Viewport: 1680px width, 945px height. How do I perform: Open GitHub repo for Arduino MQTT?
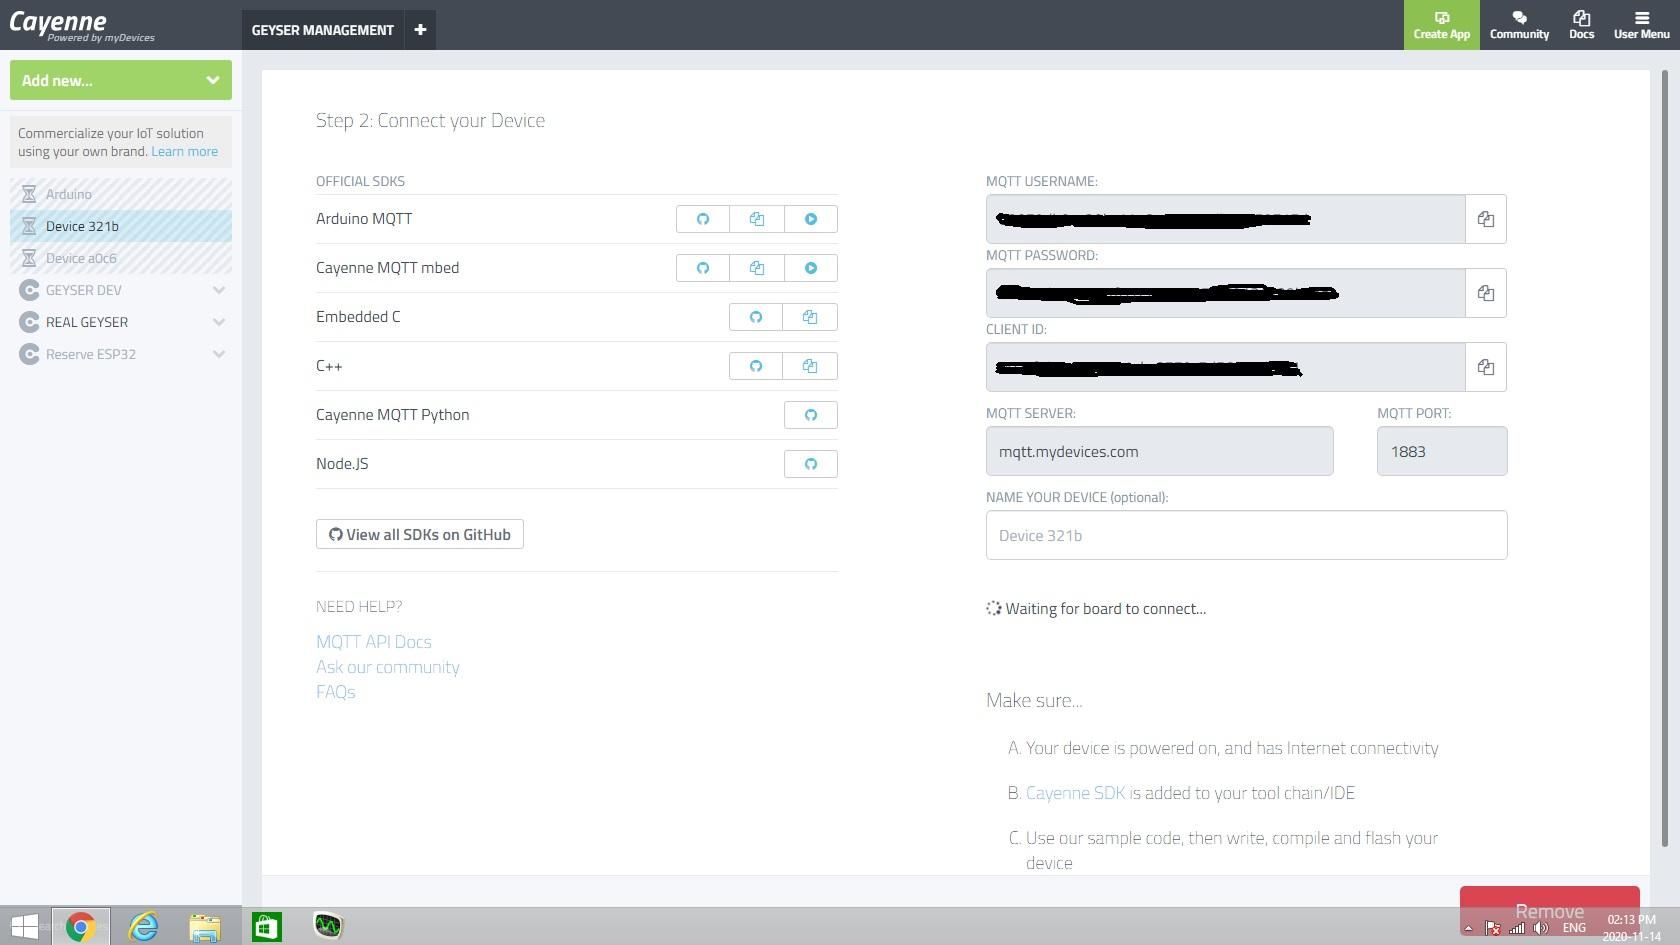703,219
